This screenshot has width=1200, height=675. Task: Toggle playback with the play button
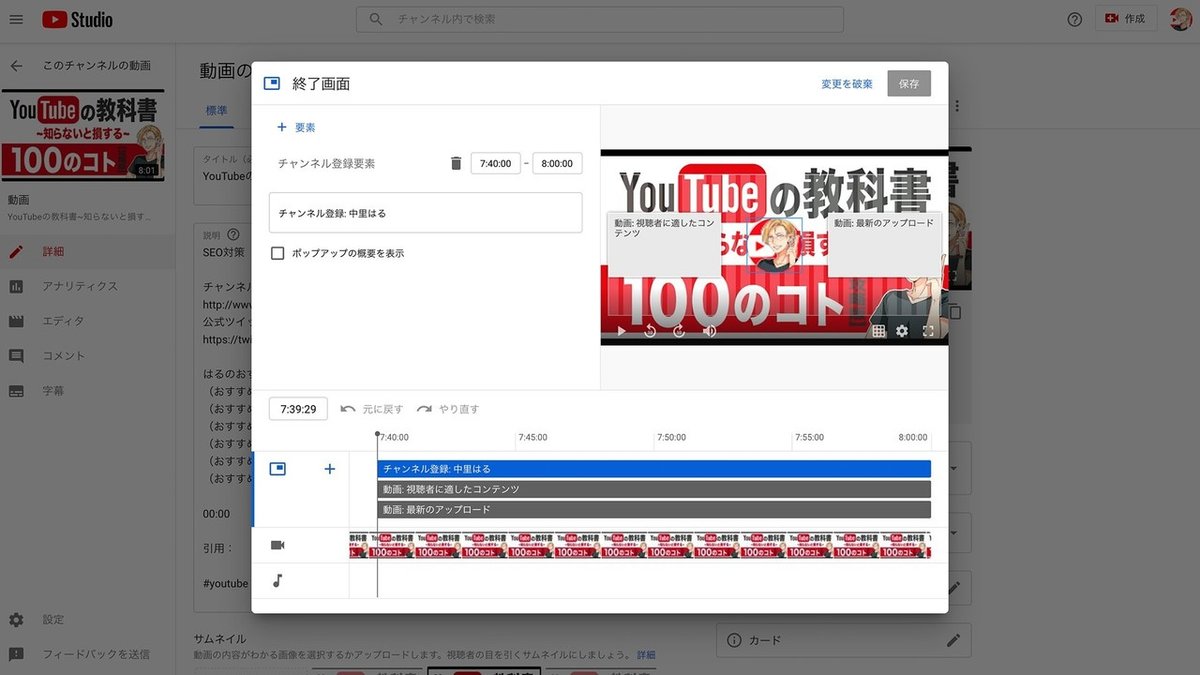621,330
